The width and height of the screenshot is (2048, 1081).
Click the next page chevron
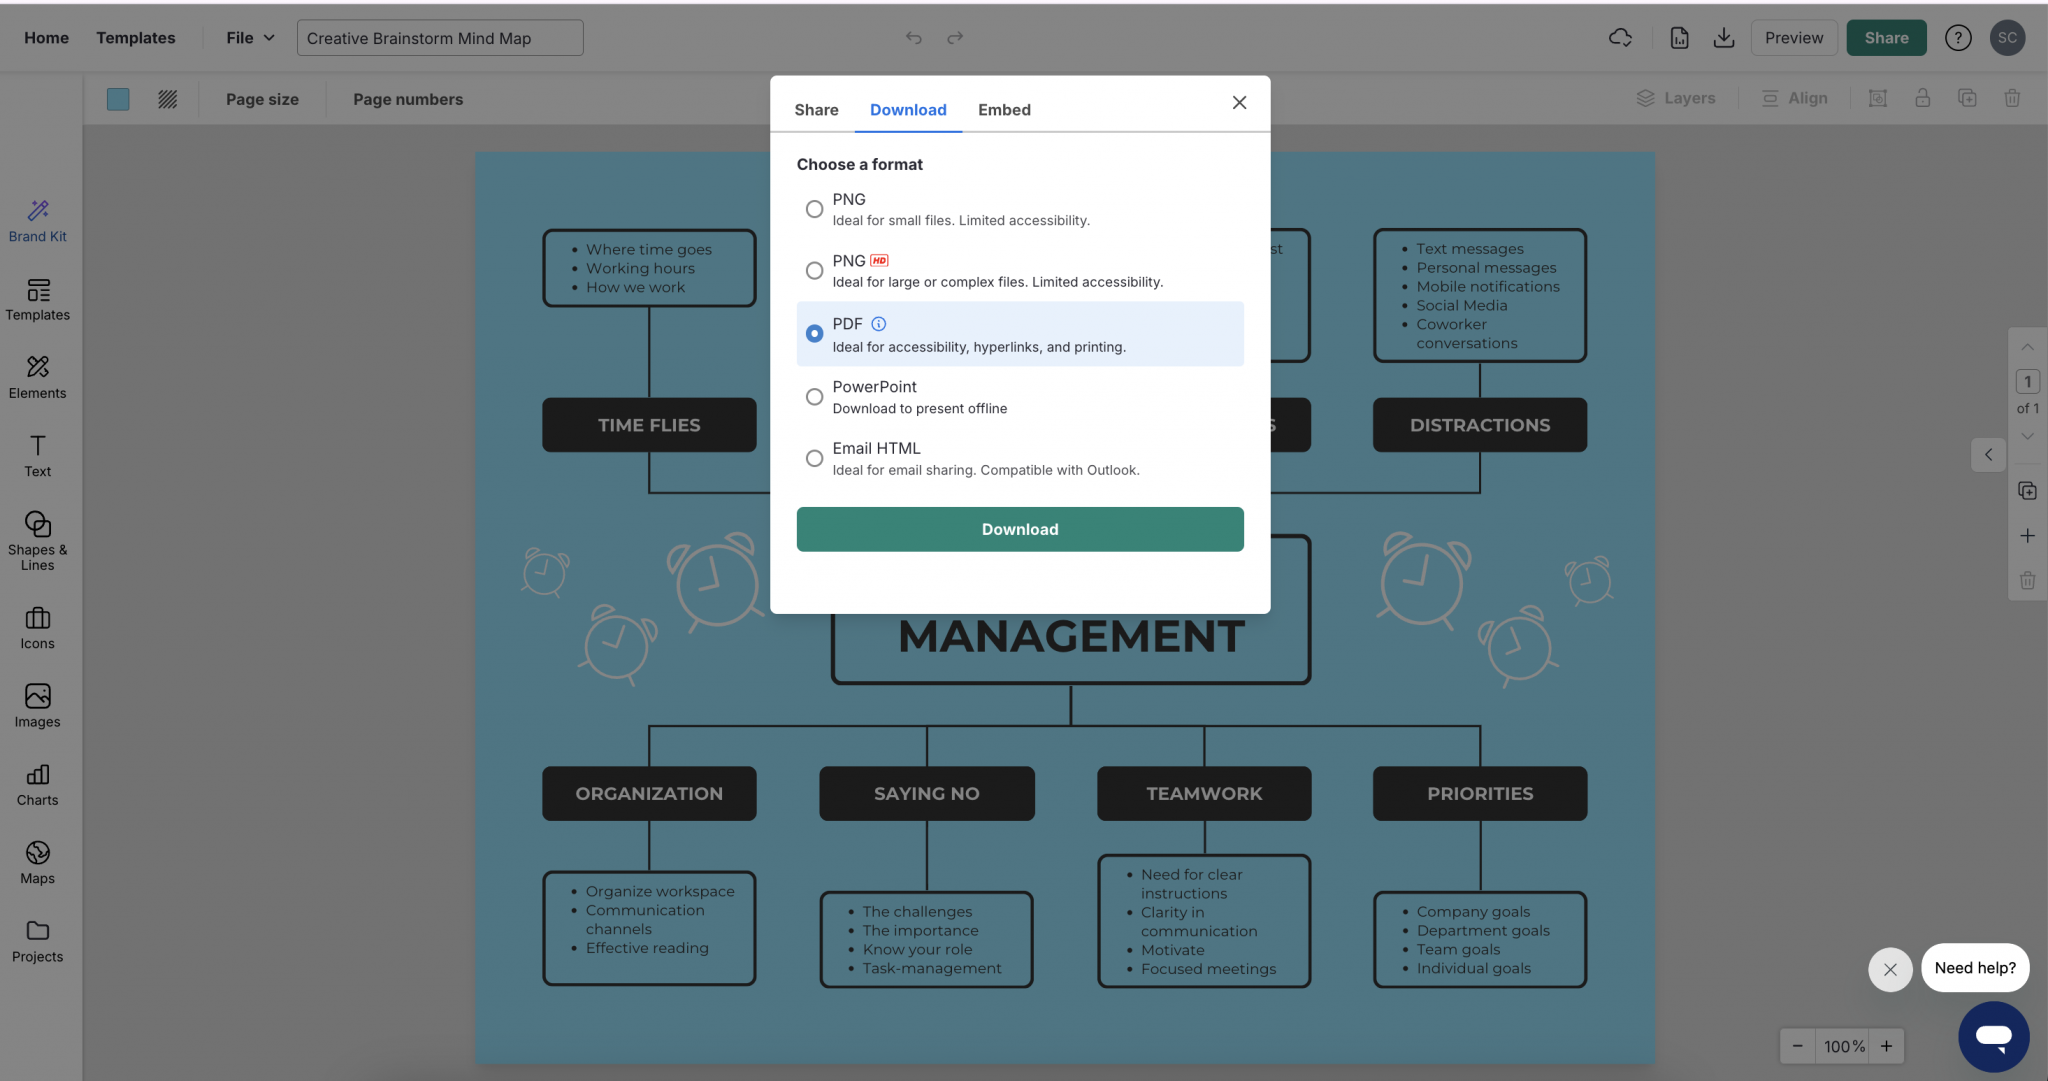pyautogui.click(x=2027, y=436)
